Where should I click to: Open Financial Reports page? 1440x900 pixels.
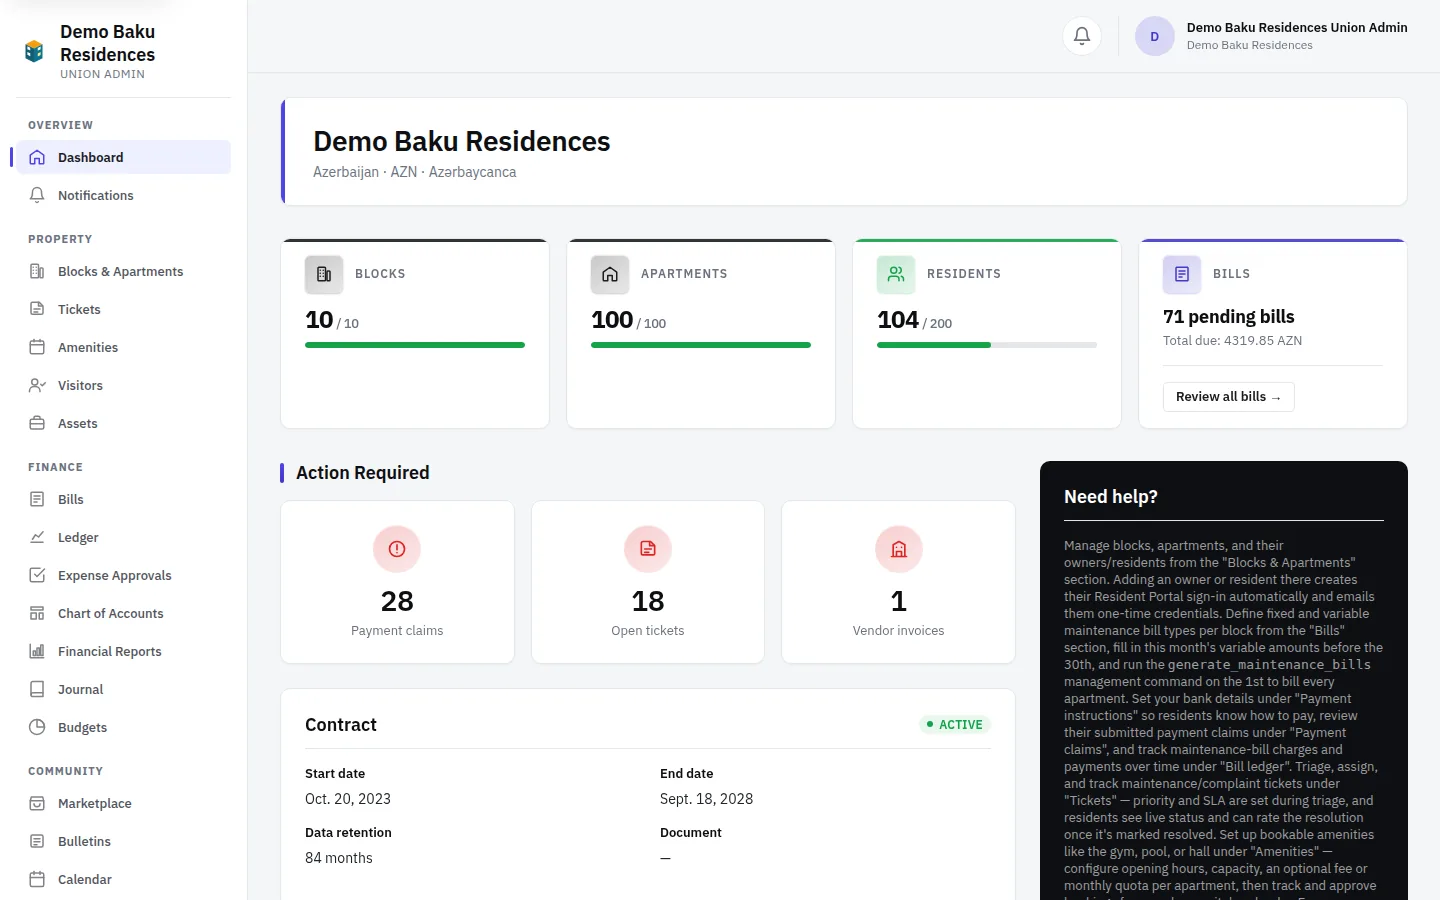123,651
